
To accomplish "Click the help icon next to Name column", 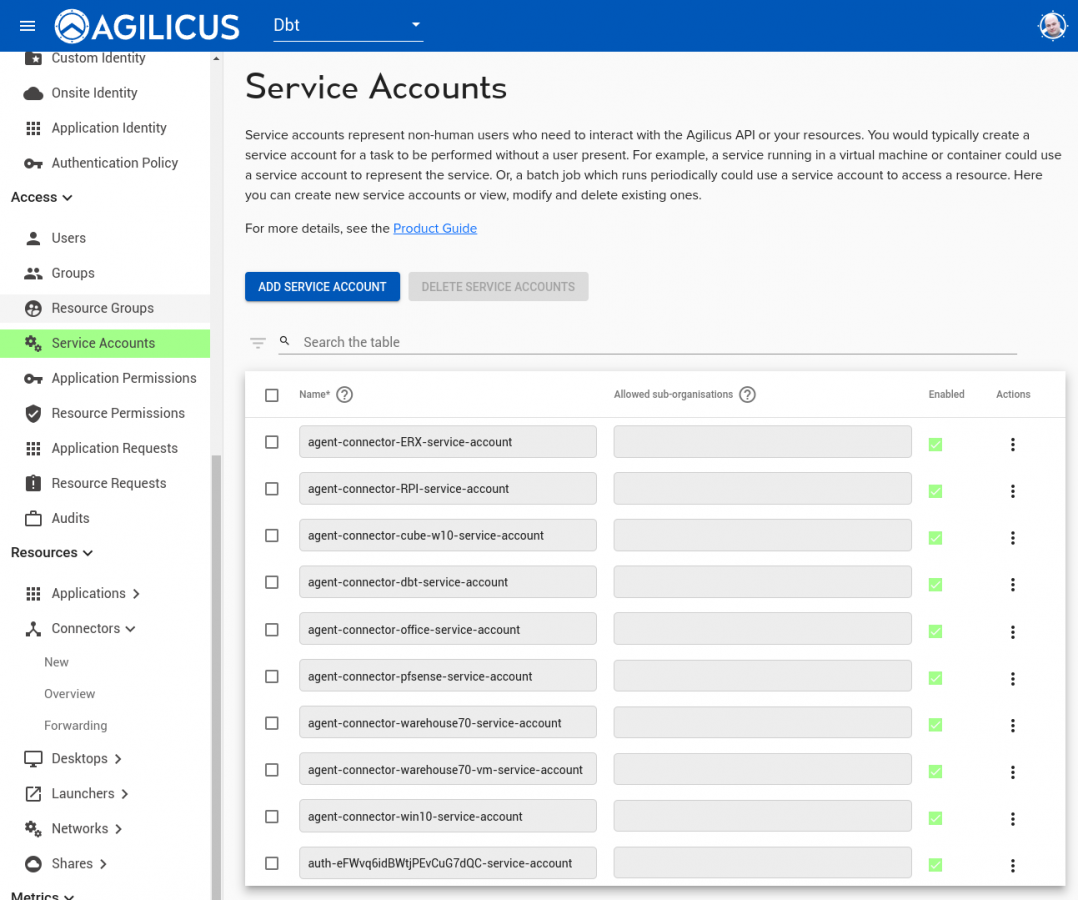I will tap(344, 395).
